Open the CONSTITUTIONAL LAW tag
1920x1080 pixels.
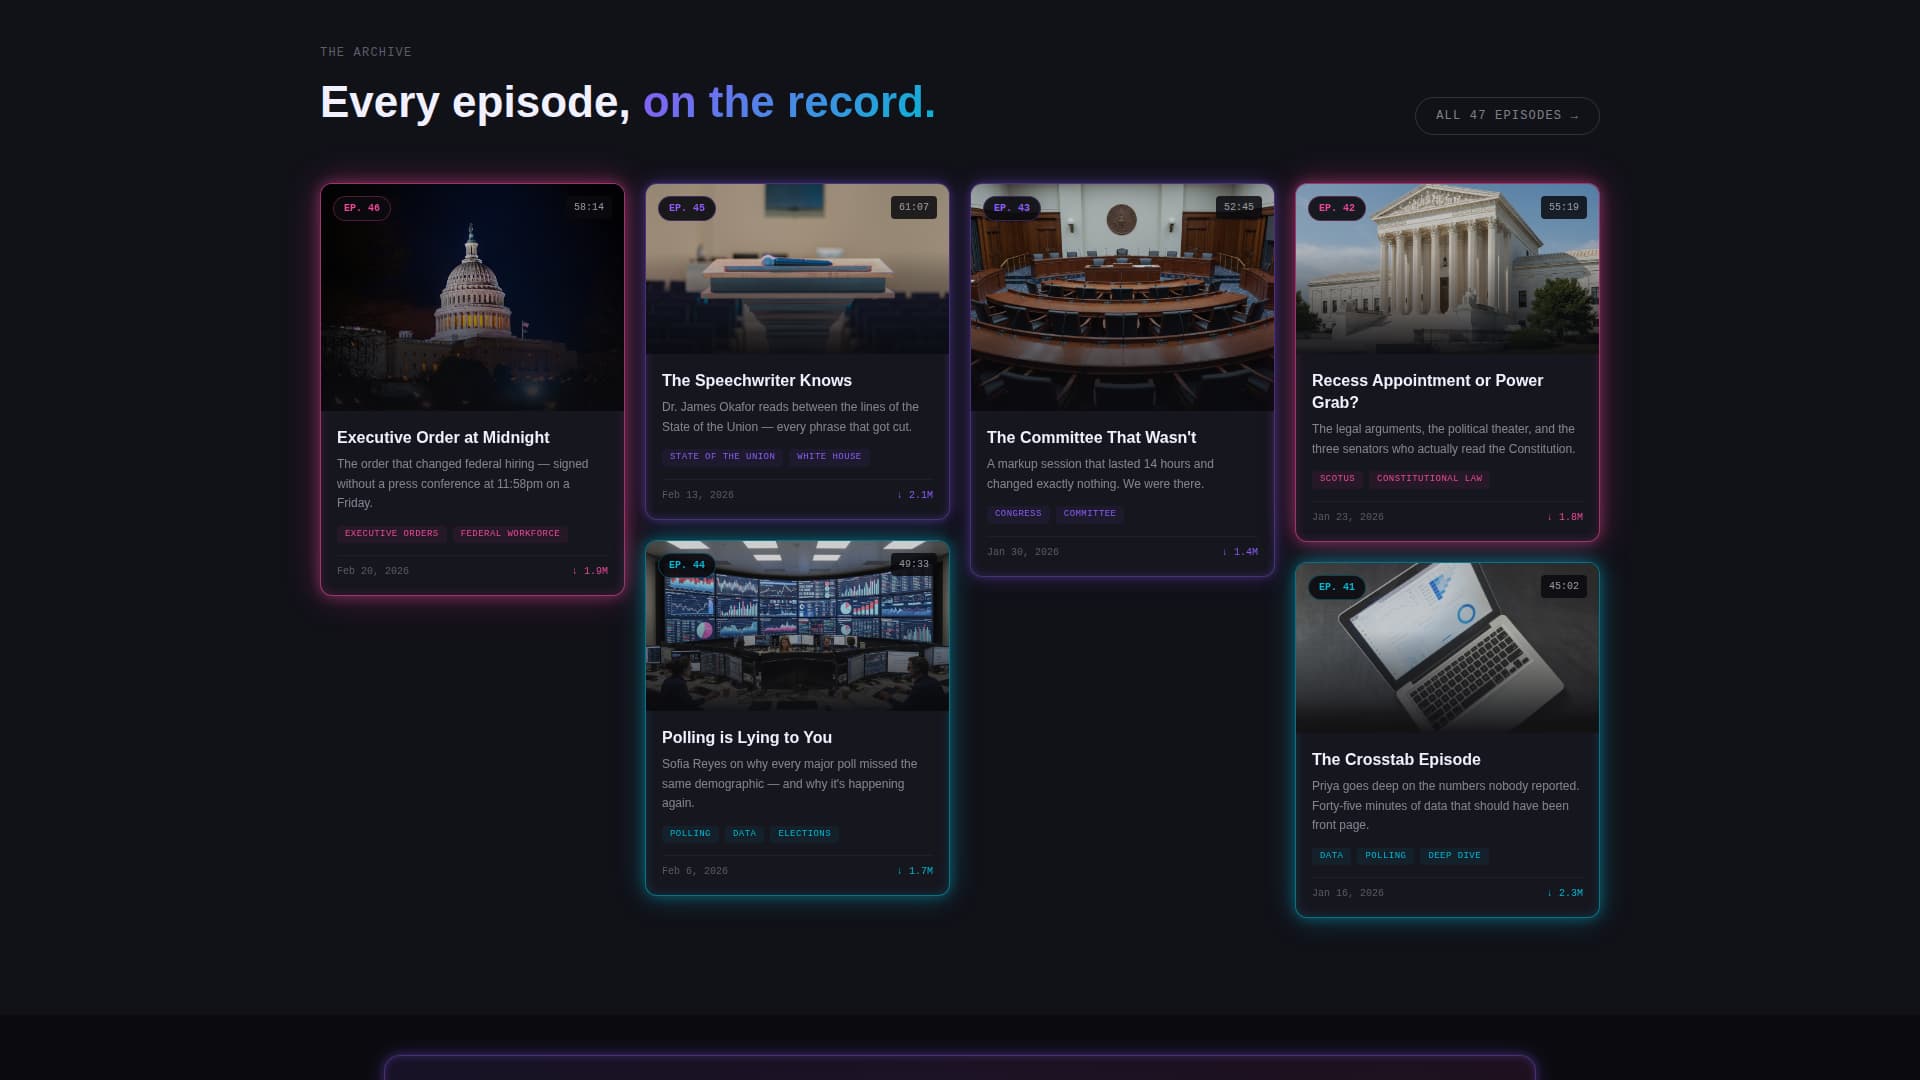pyautogui.click(x=1429, y=478)
